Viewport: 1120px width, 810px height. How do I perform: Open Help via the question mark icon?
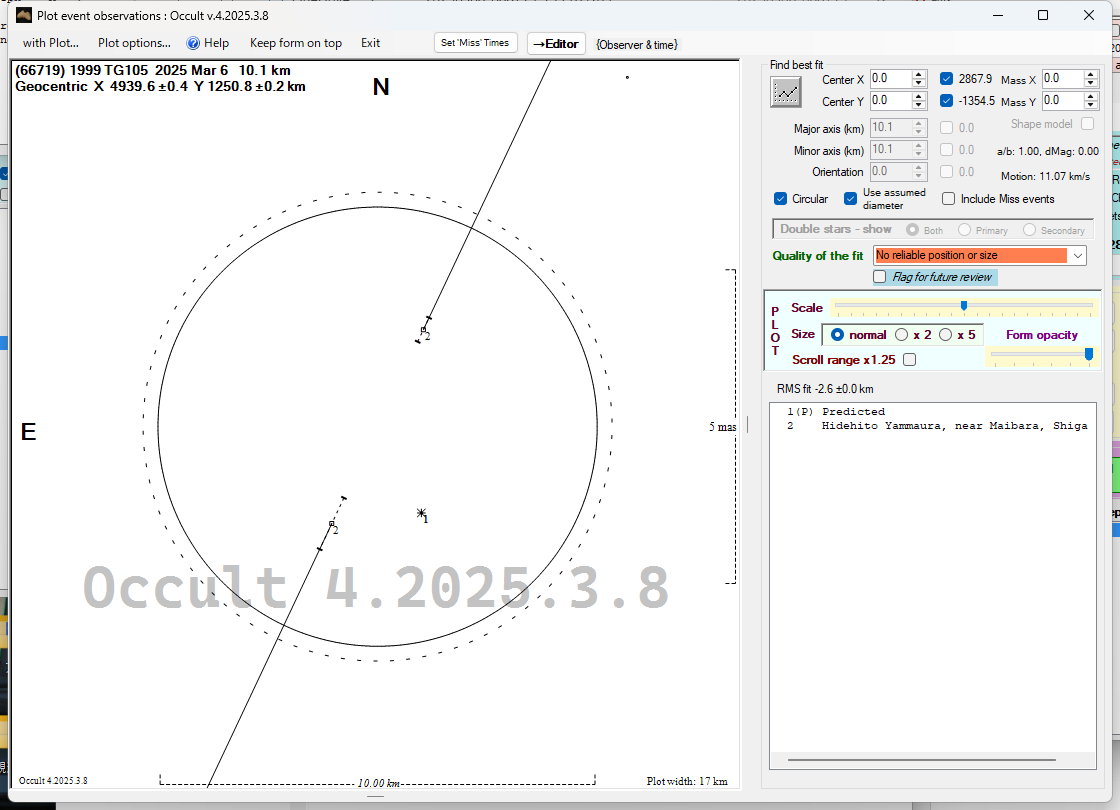(x=194, y=43)
